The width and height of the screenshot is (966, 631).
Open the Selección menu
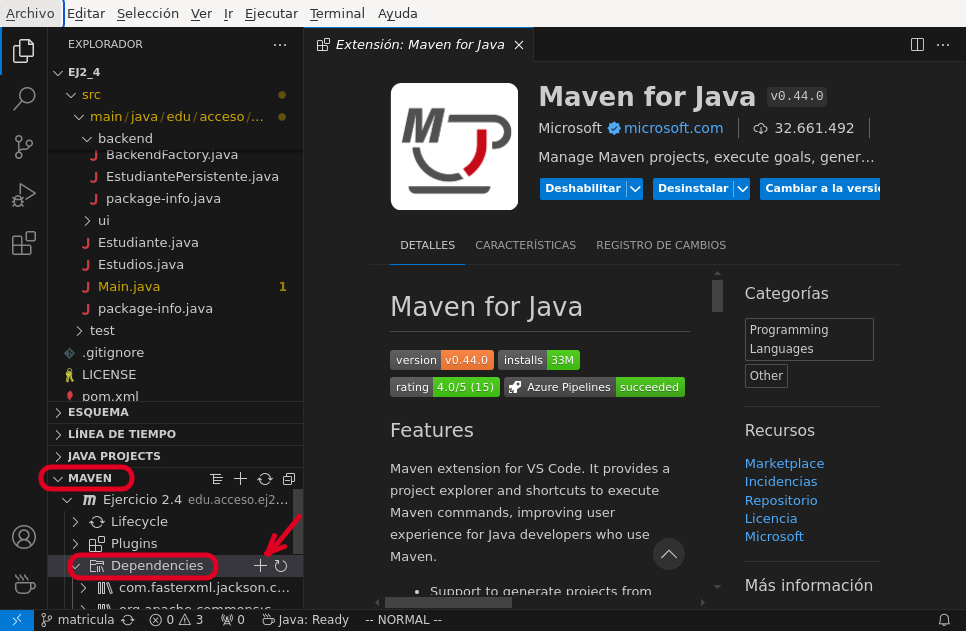click(148, 14)
